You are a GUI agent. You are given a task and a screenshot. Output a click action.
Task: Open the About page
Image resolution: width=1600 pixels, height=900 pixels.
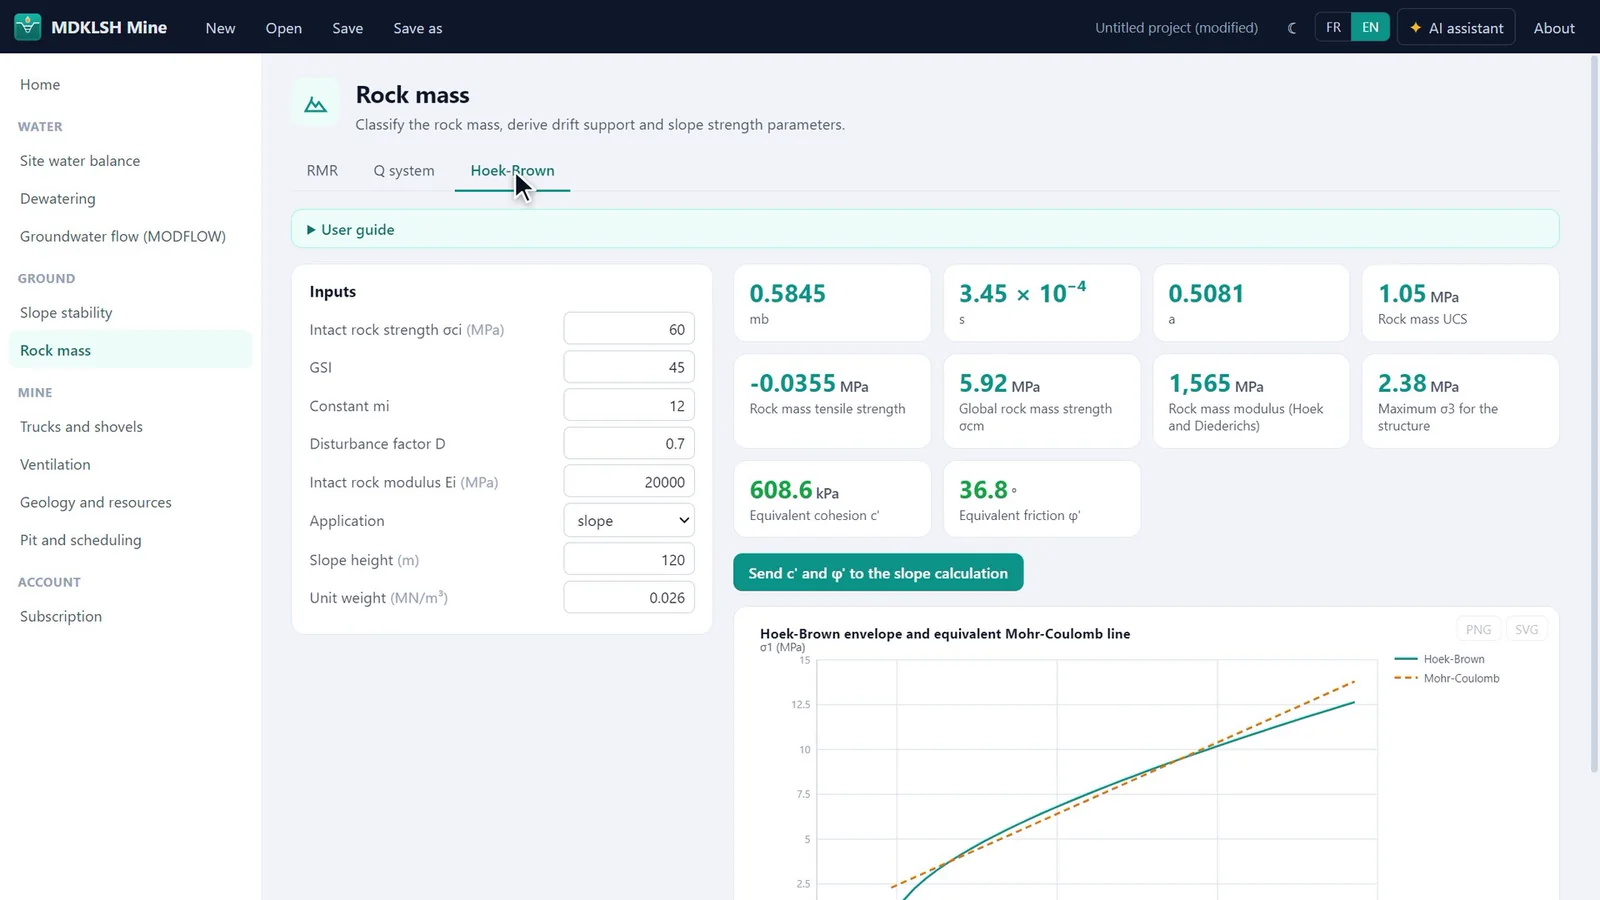pyautogui.click(x=1554, y=28)
